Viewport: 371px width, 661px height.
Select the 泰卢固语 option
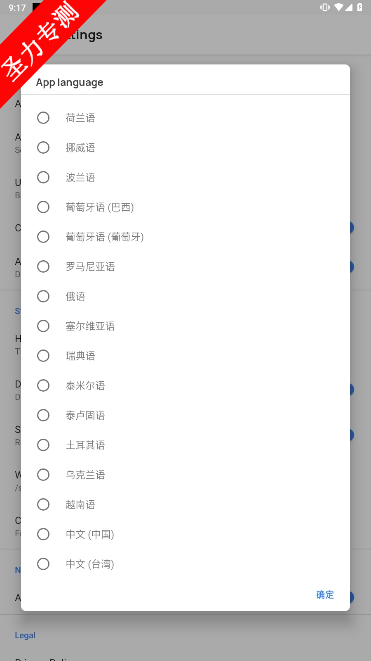point(186,415)
